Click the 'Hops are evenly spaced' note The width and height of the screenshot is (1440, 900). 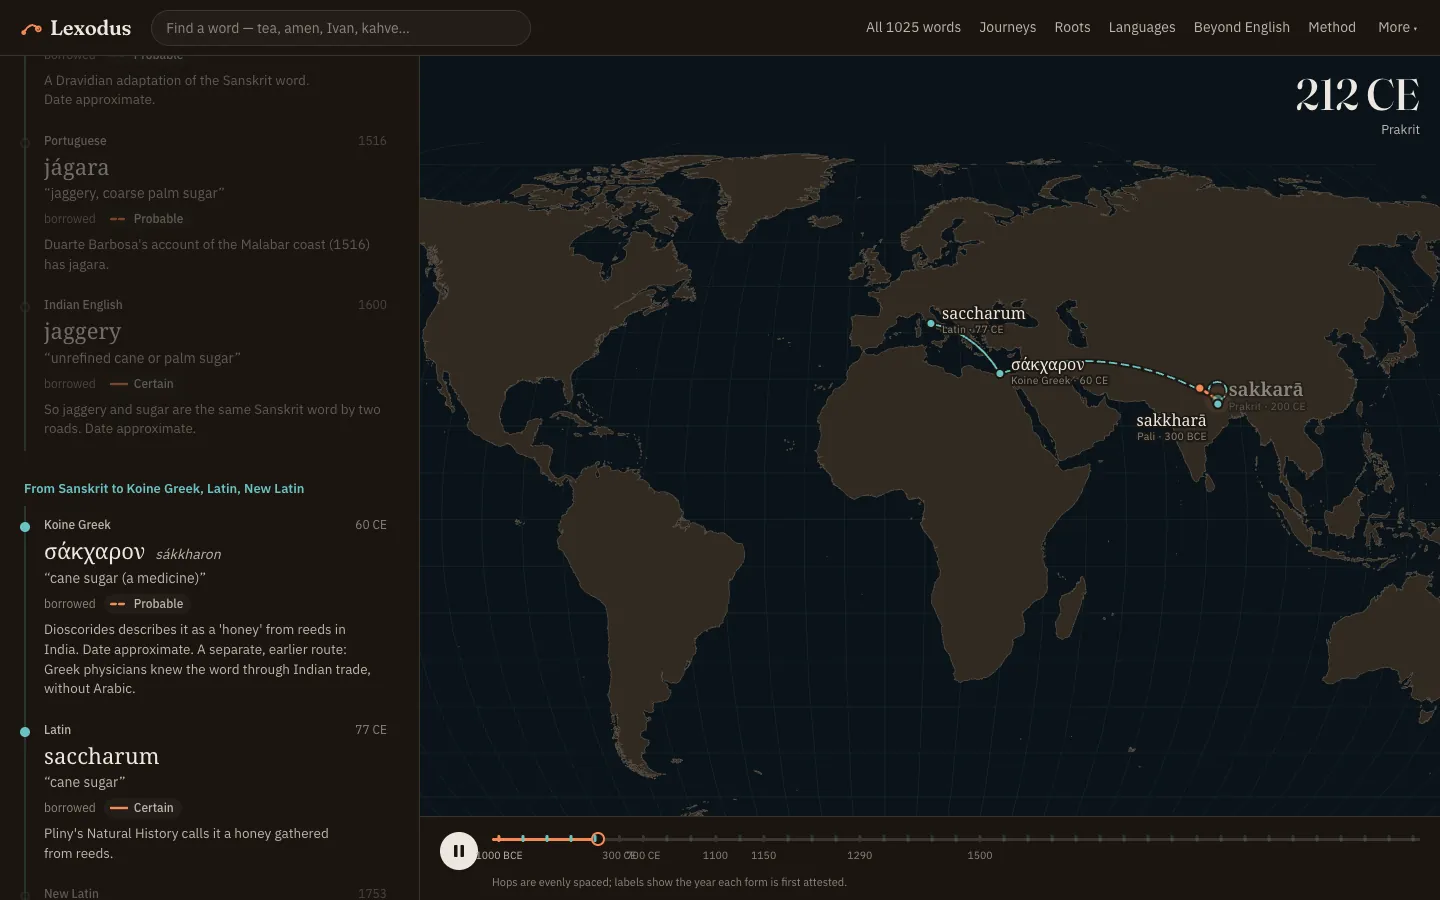669,882
